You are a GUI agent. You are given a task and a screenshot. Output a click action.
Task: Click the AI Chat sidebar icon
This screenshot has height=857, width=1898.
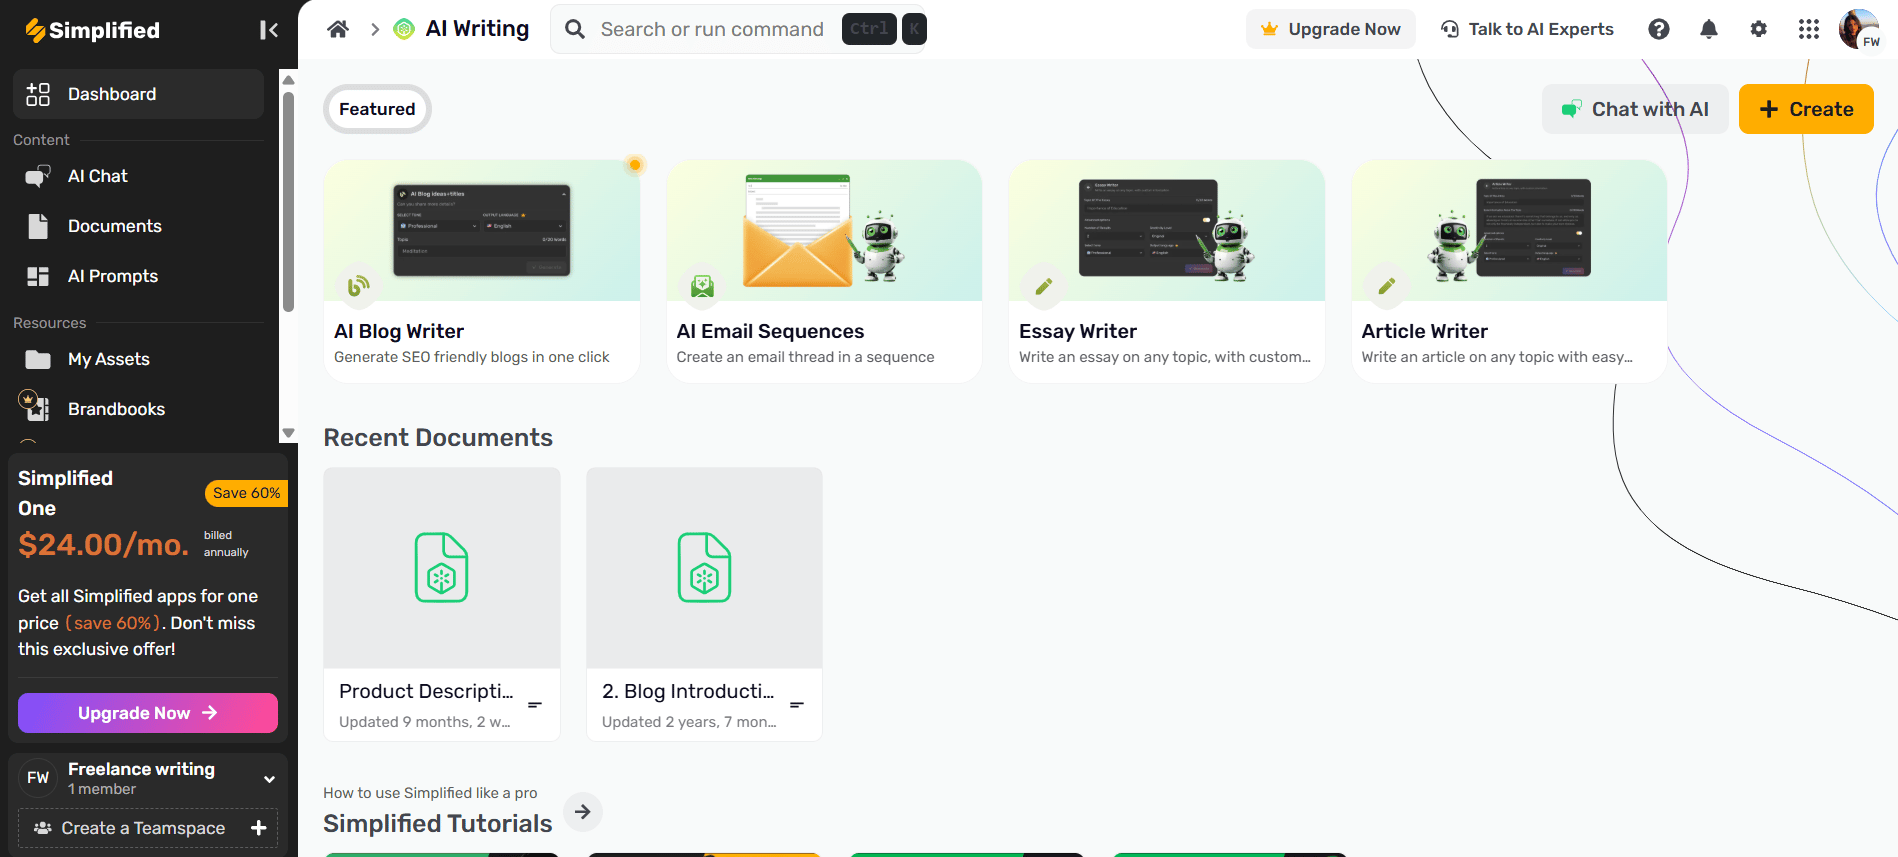pyautogui.click(x=38, y=176)
